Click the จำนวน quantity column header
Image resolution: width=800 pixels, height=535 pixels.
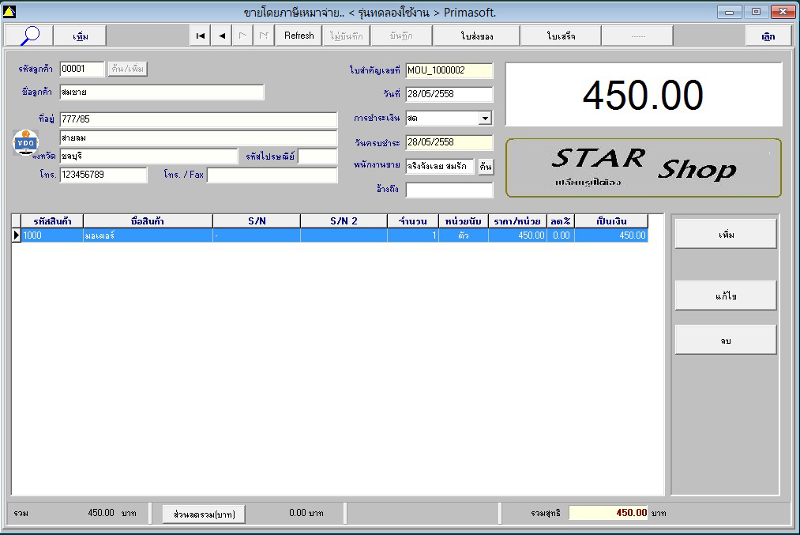point(413,221)
